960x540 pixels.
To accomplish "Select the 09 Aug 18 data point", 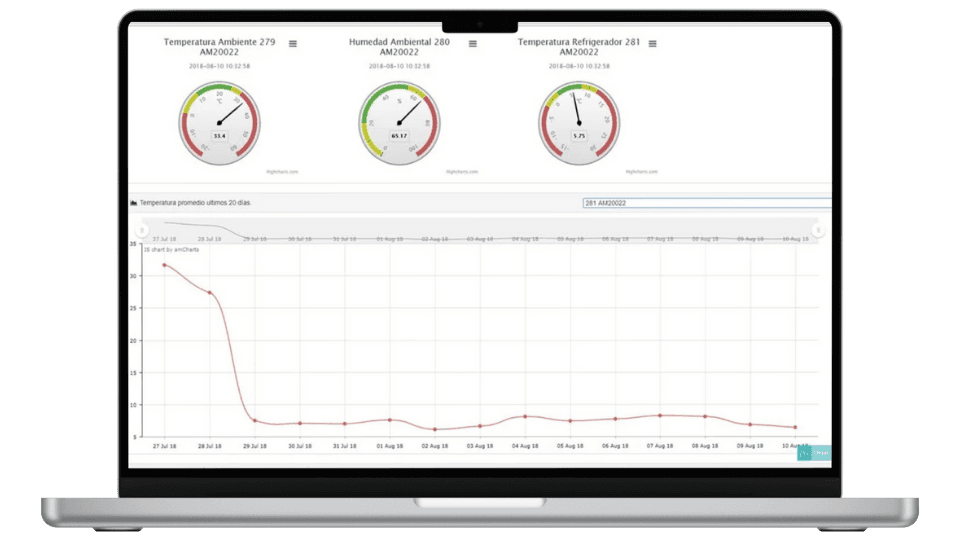I will point(750,424).
